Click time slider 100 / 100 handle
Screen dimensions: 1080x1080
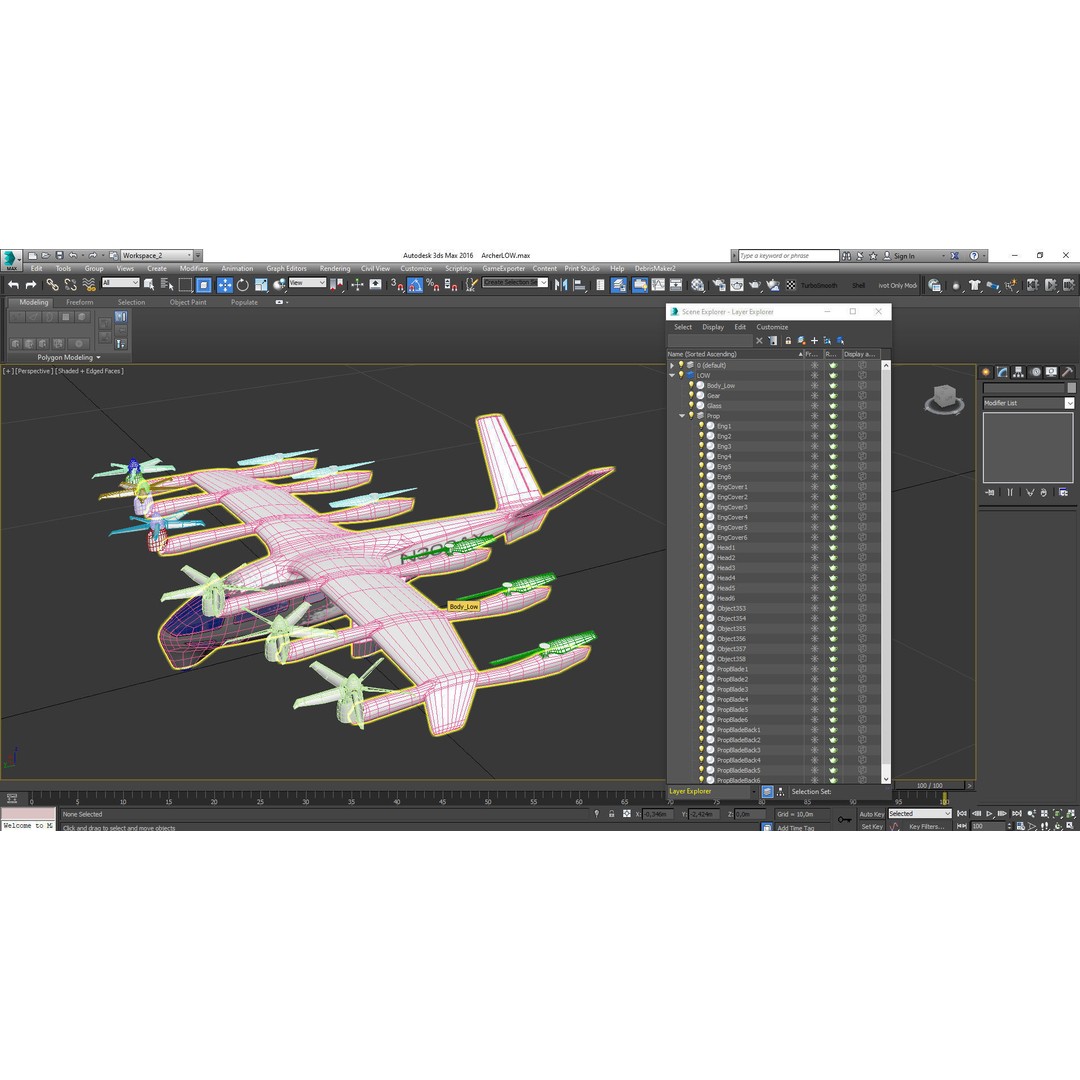[x=929, y=786]
